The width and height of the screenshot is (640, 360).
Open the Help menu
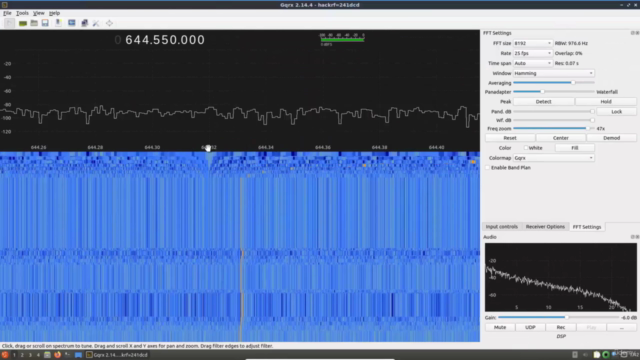[x=54, y=13]
